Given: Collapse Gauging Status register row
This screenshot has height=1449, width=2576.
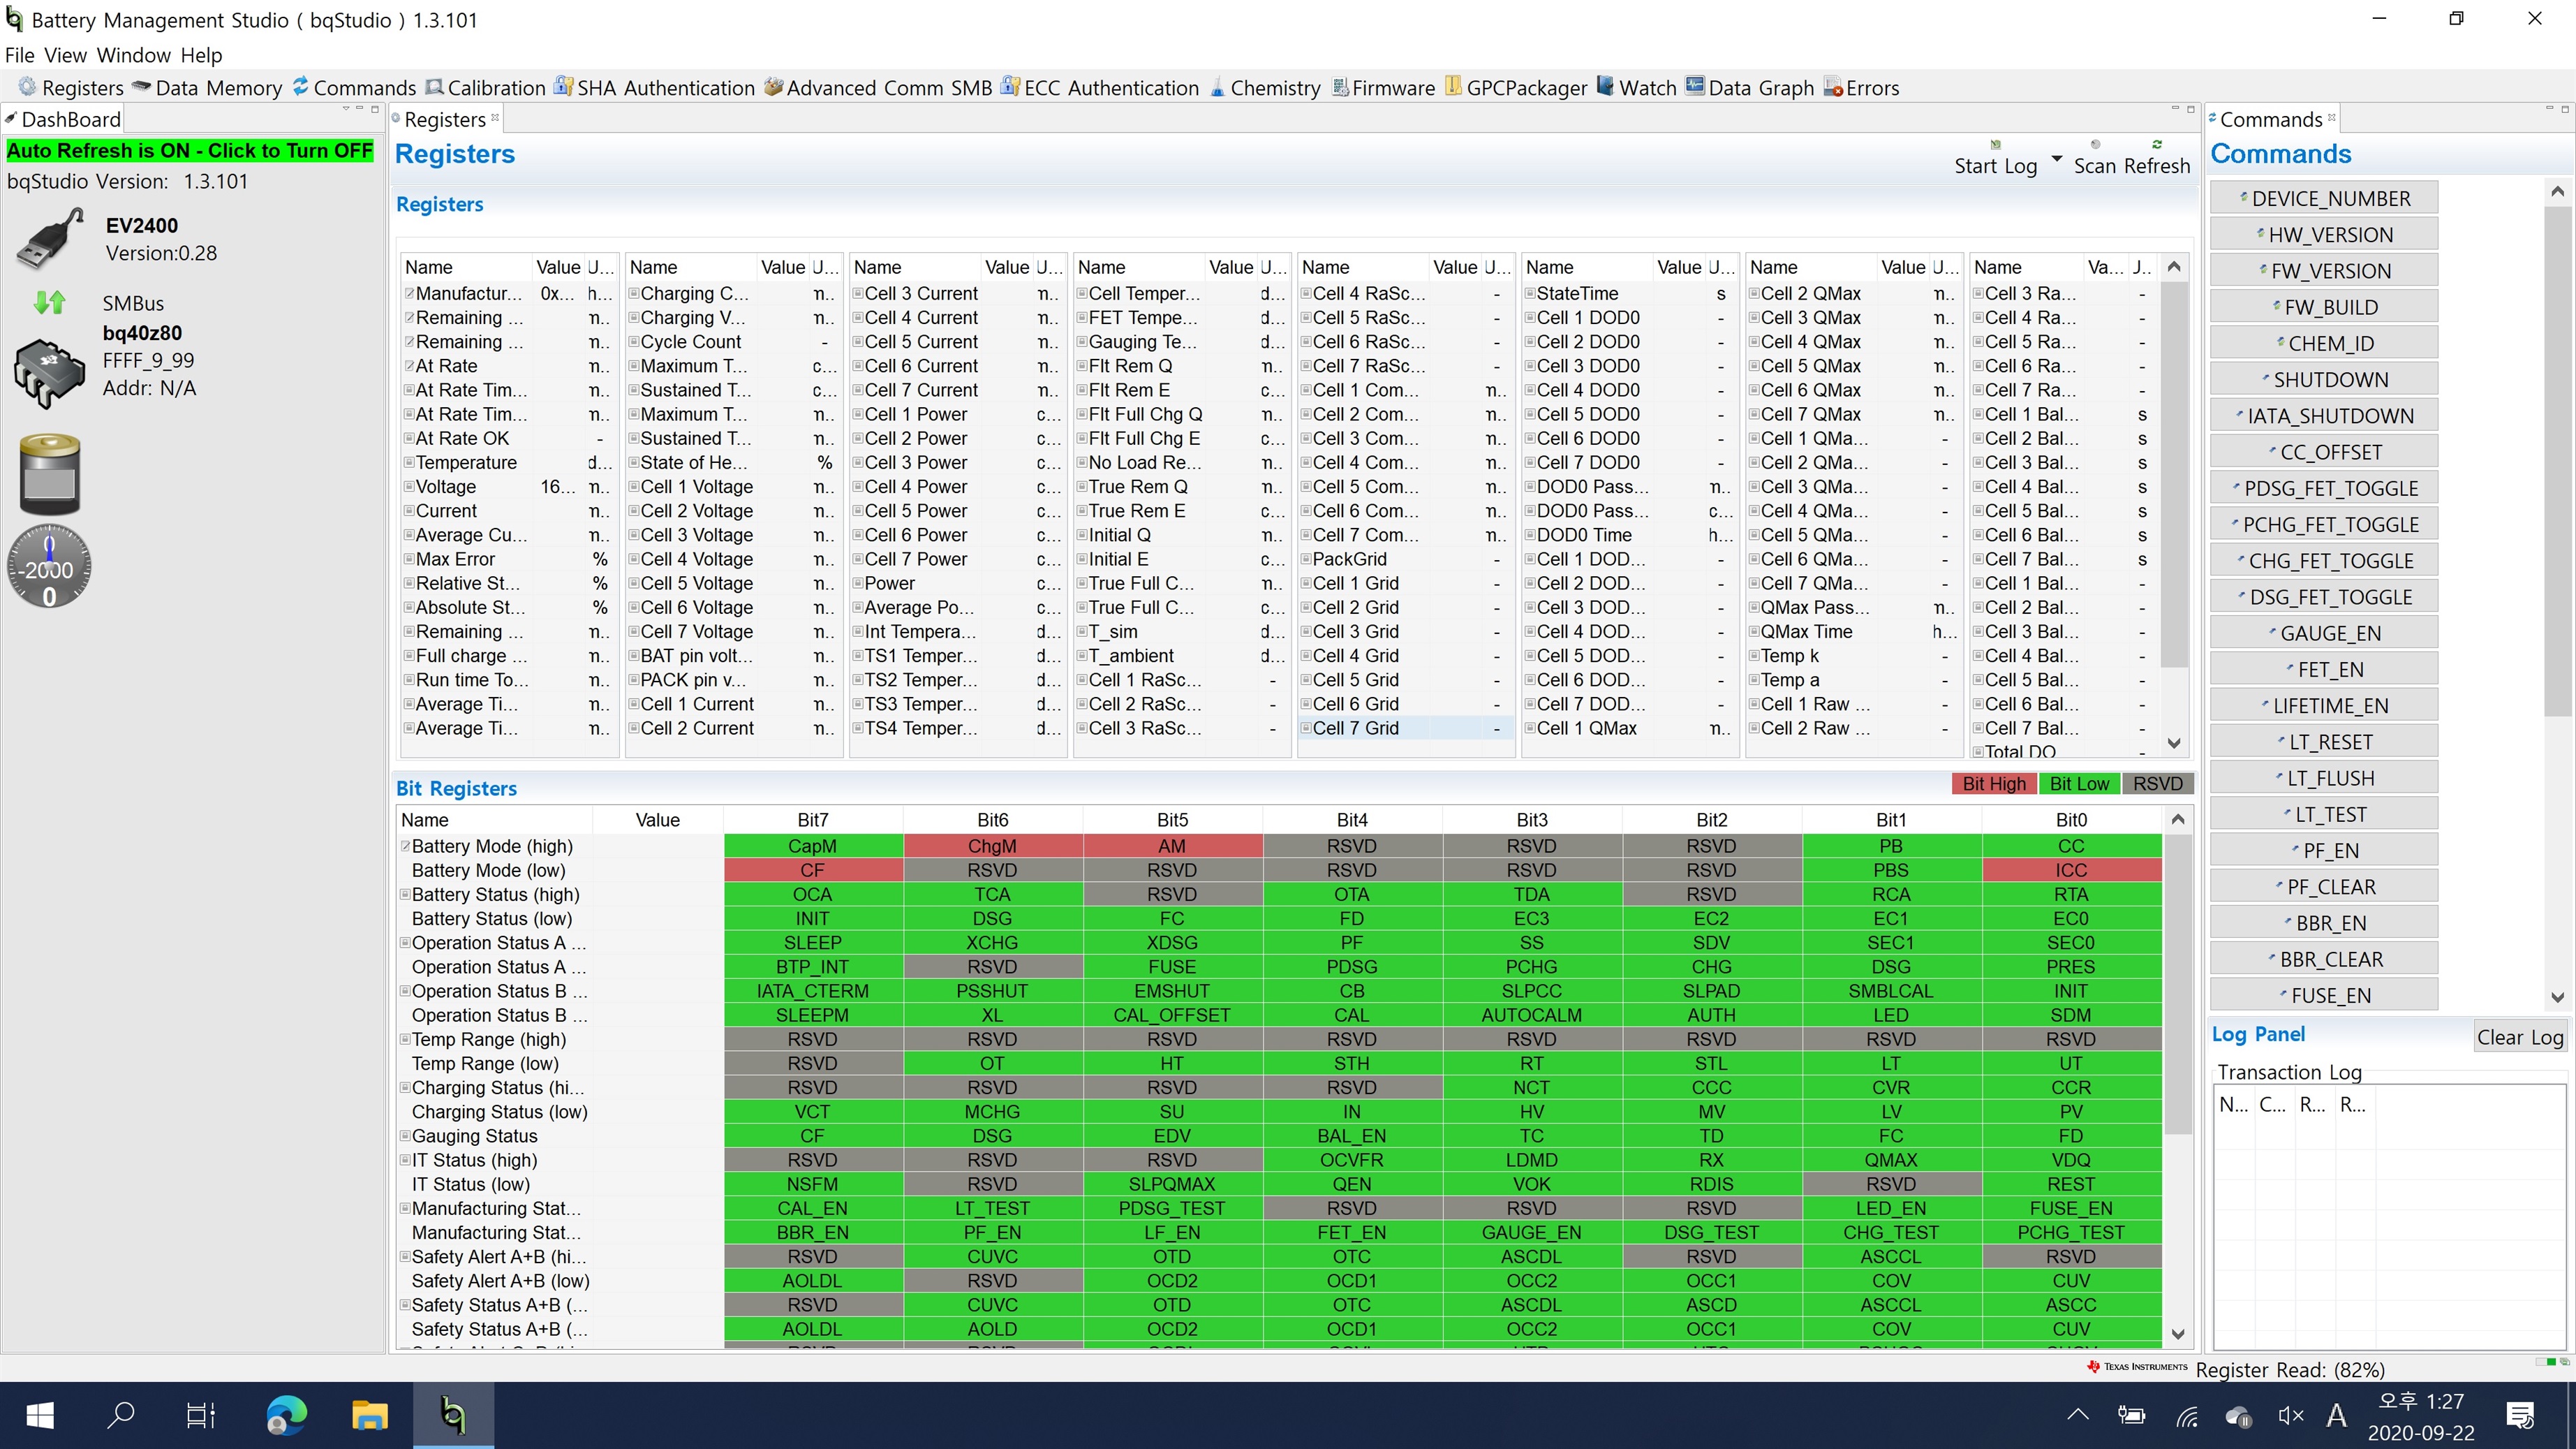Looking at the screenshot, I should tap(406, 1136).
